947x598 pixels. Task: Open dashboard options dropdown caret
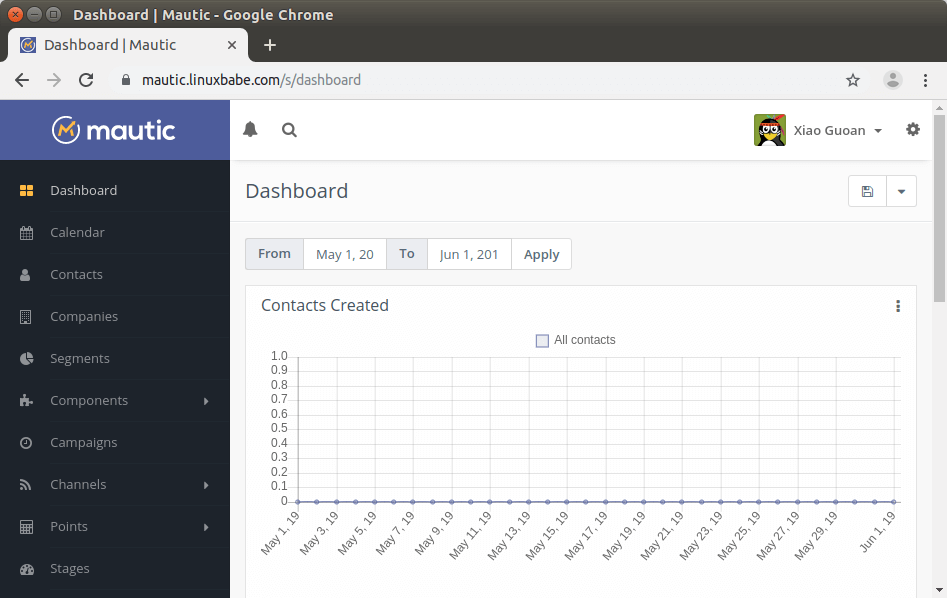901,192
